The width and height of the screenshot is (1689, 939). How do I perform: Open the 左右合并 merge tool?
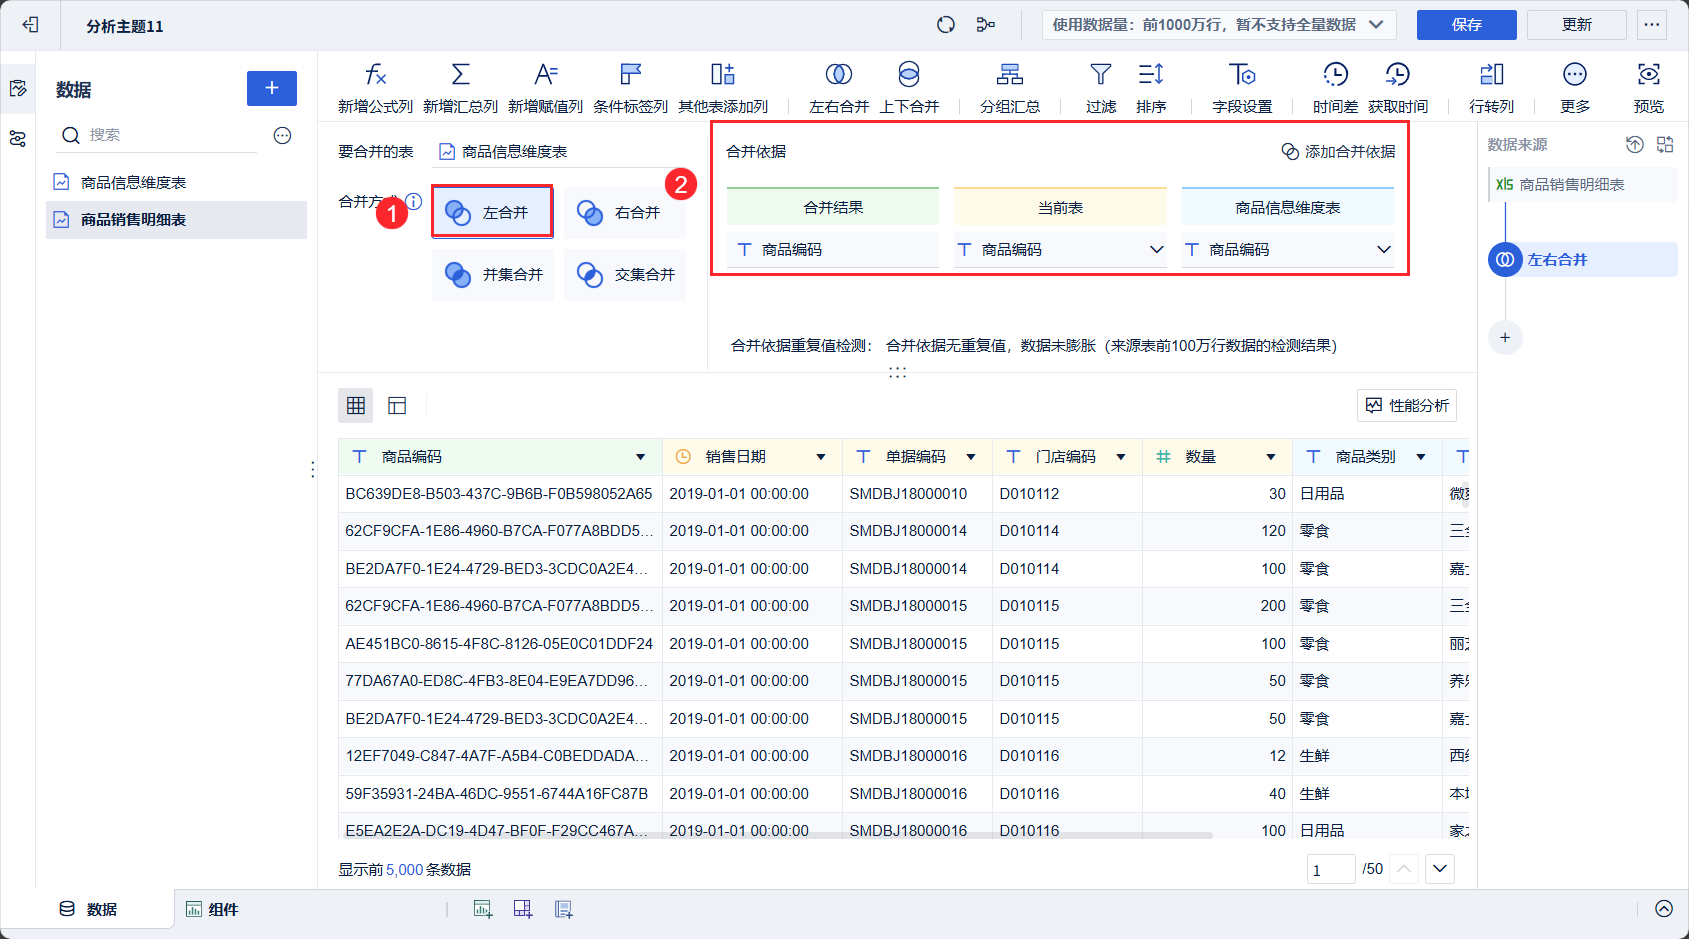point(838,75)
